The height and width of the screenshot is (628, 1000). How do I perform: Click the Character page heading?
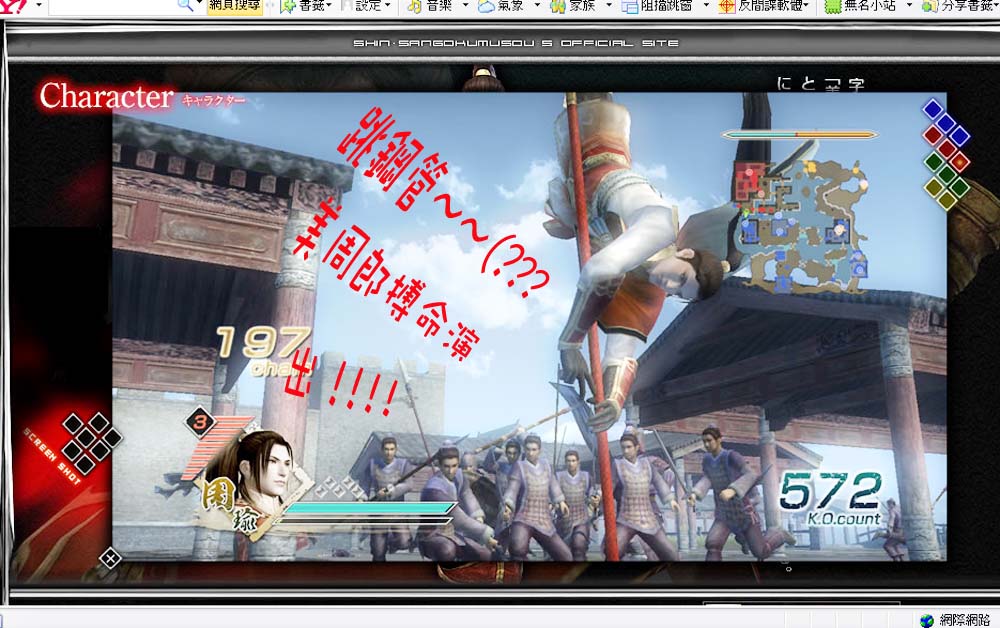(107, 96)
